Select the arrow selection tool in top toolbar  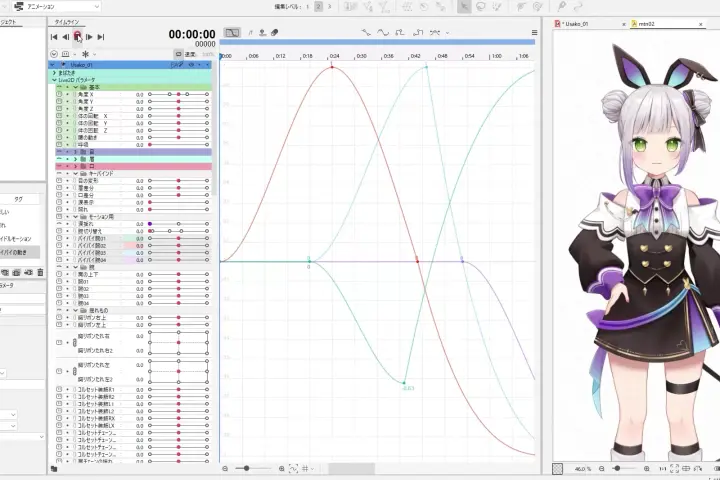click(464, 6)
